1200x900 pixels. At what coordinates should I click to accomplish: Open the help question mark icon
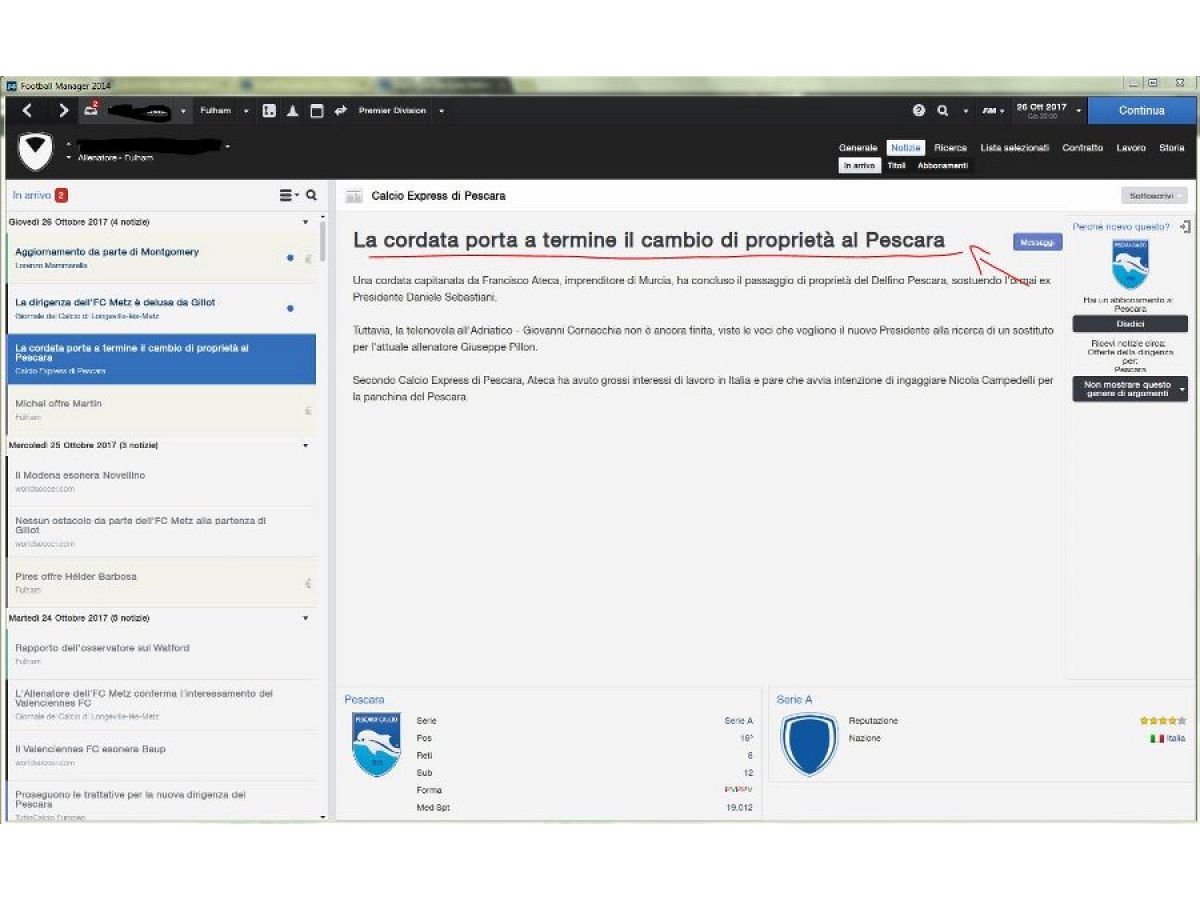919,111
